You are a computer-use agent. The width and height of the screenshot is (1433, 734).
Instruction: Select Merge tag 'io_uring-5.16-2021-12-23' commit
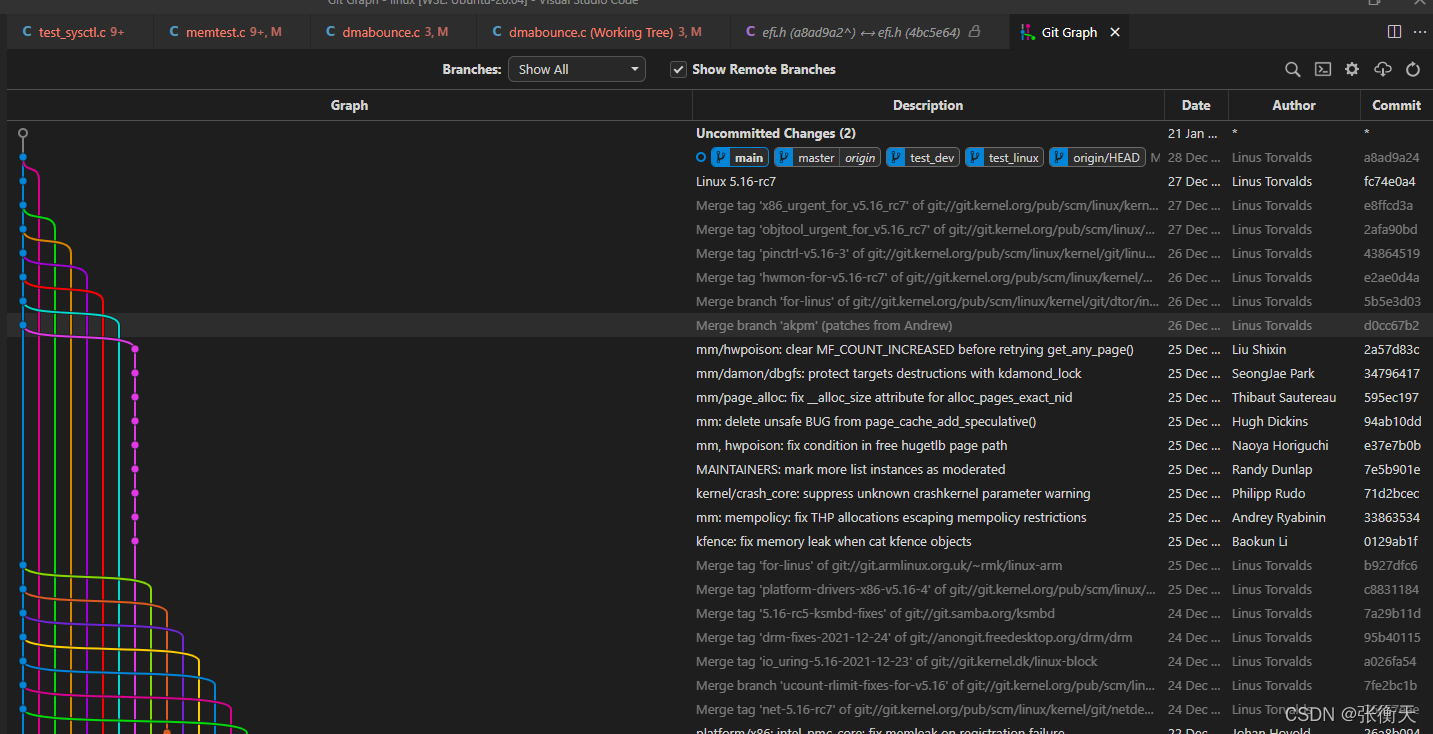click(719, 661)
